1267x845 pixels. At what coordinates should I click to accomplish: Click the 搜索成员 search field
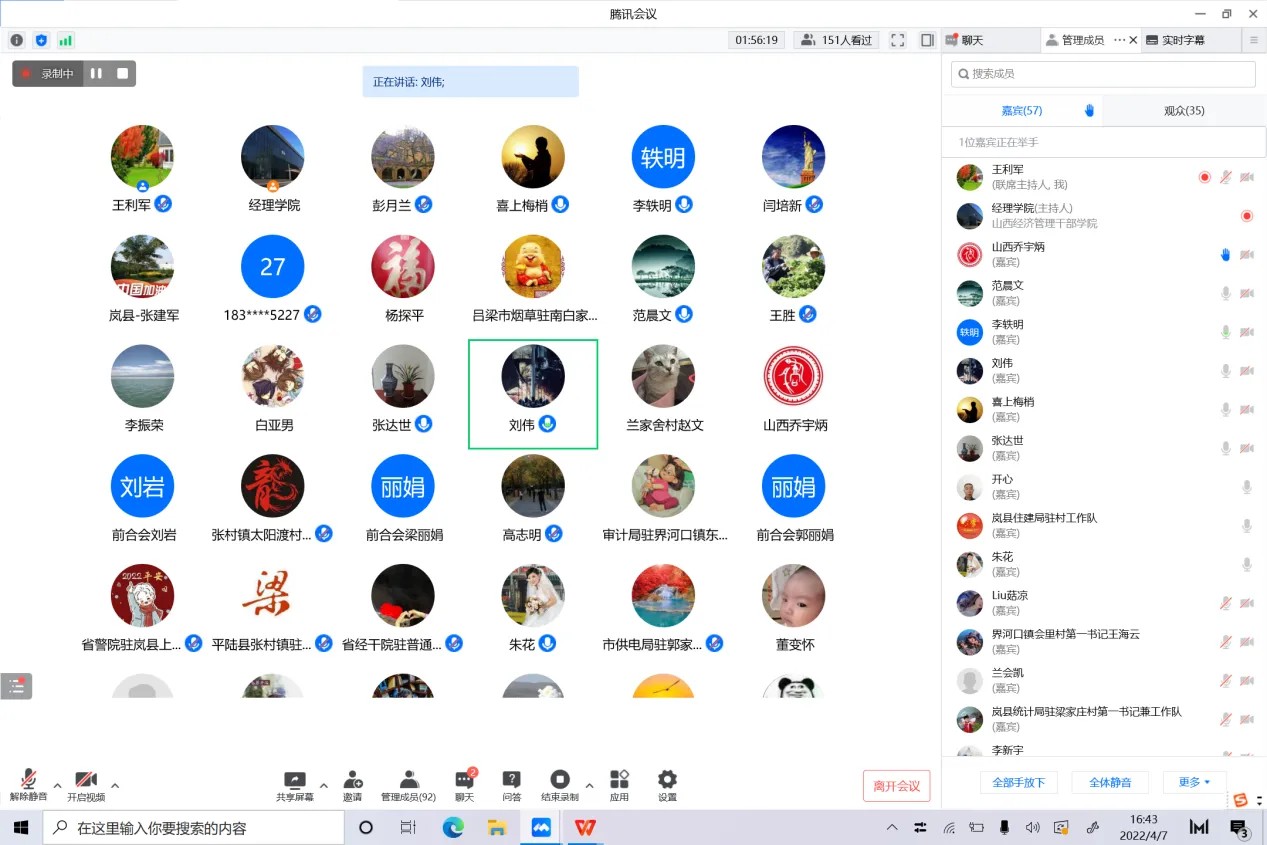(x=1103, y=74)
